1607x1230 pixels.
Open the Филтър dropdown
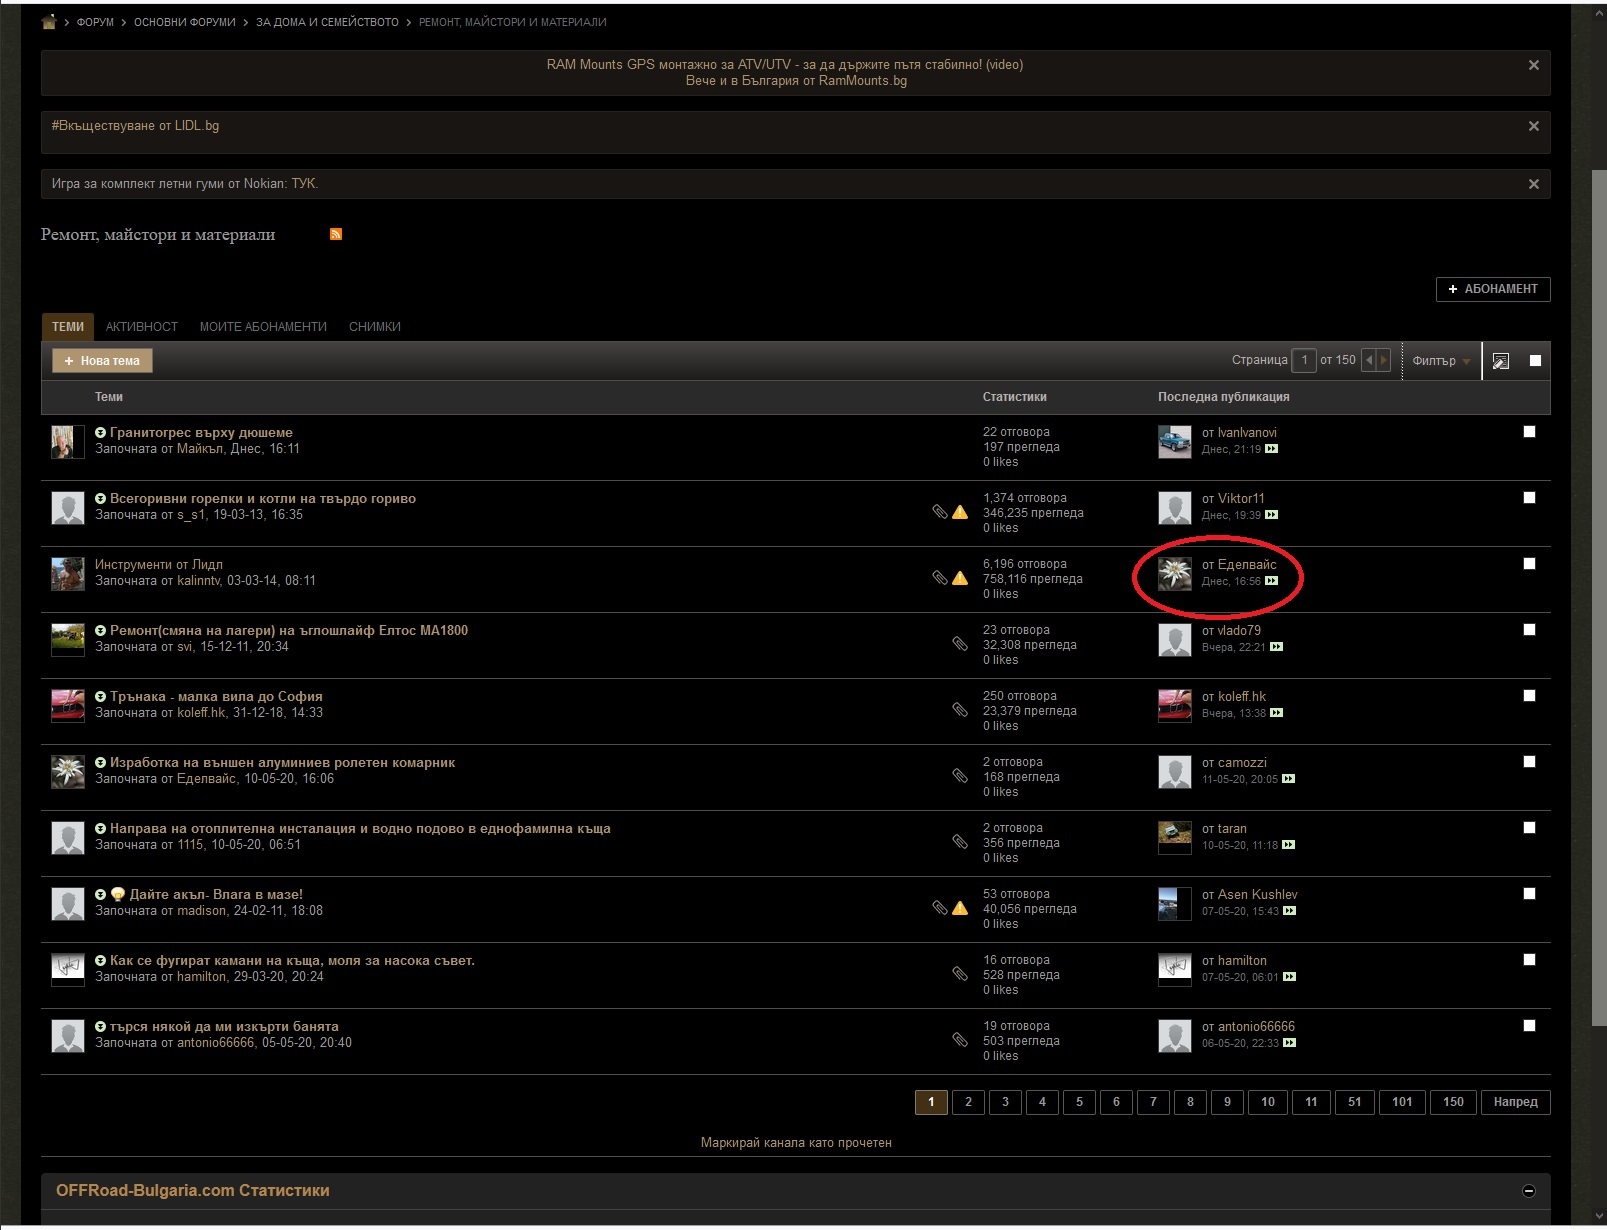coord(1441,361)
